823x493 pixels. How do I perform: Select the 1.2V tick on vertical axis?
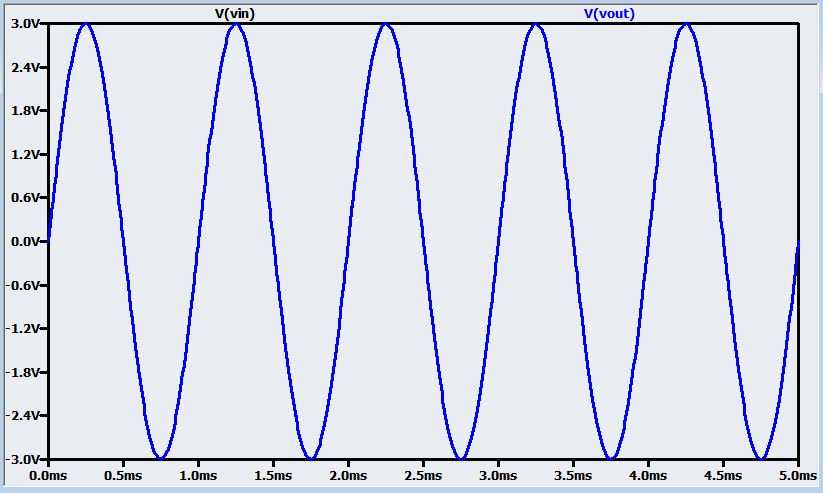coord(25,155)
